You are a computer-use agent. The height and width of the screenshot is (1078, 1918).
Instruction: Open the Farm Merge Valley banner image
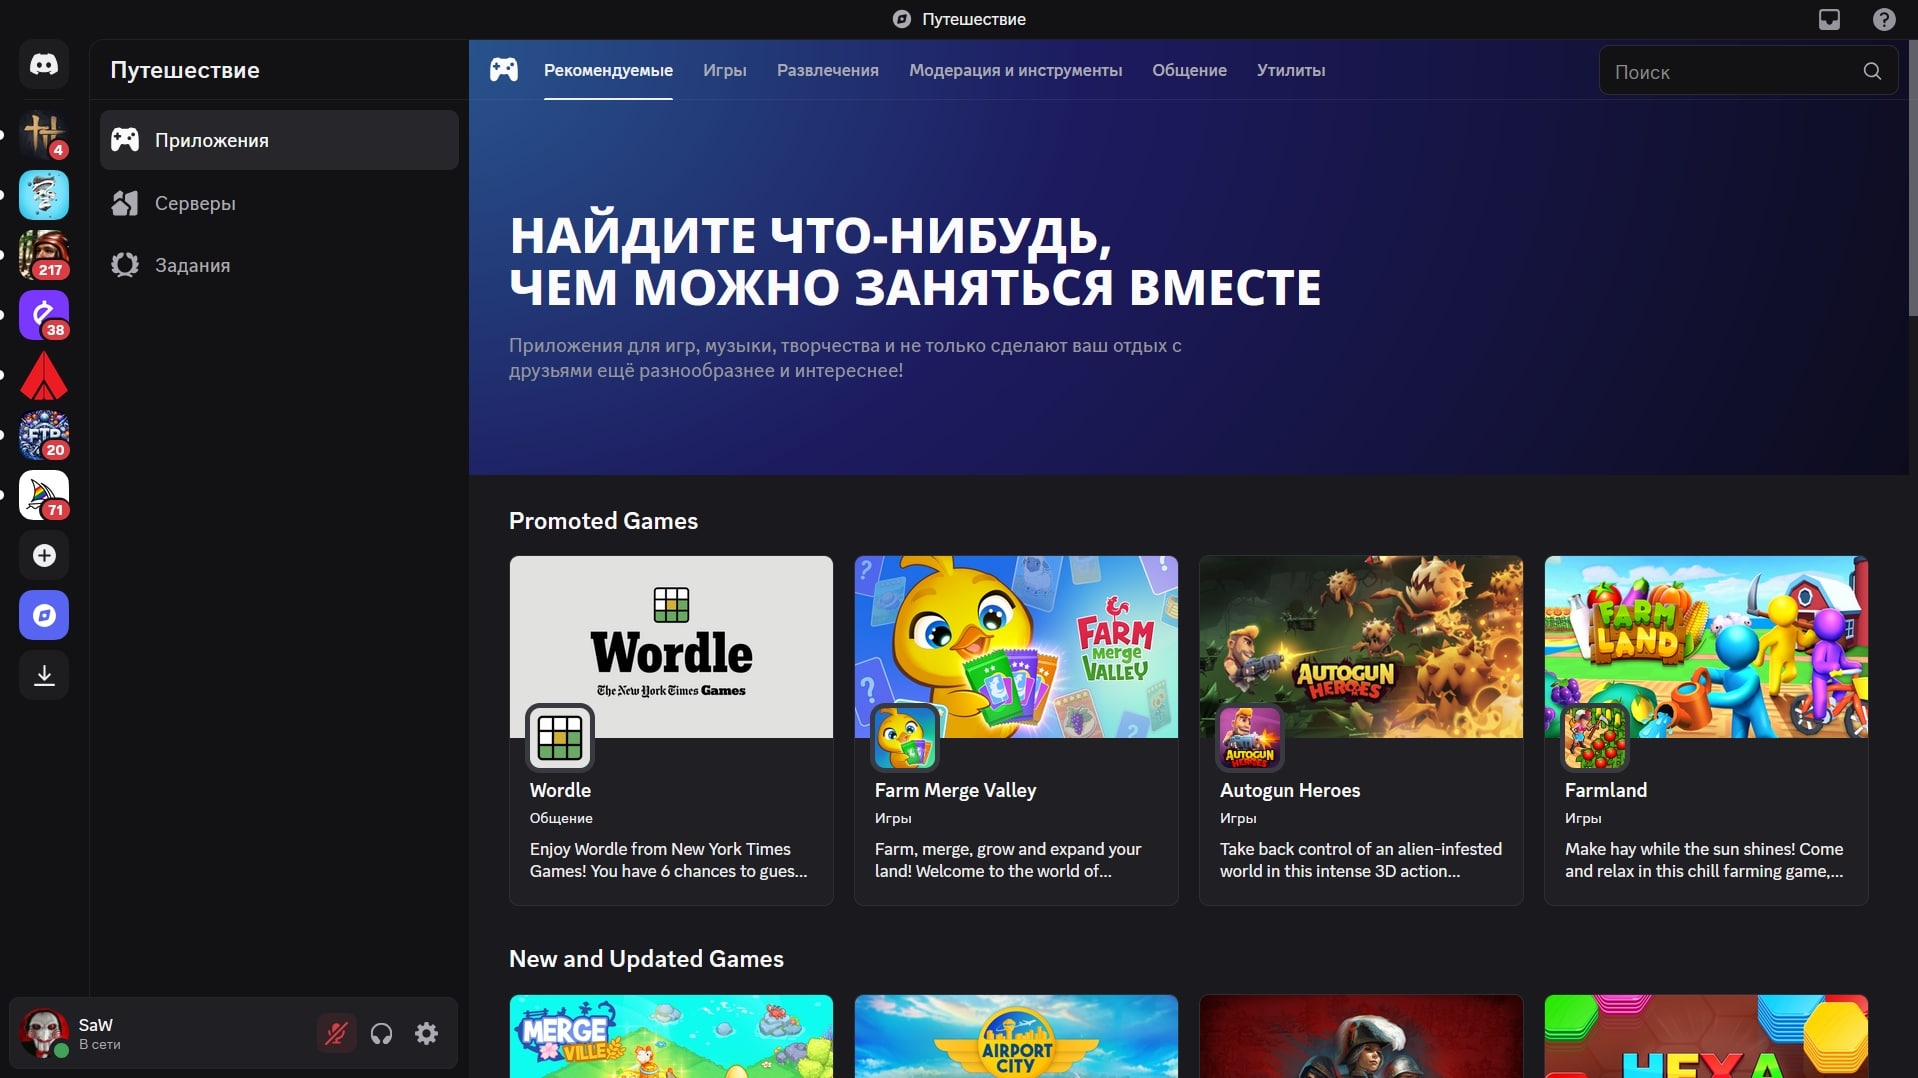coord(1016,646)
